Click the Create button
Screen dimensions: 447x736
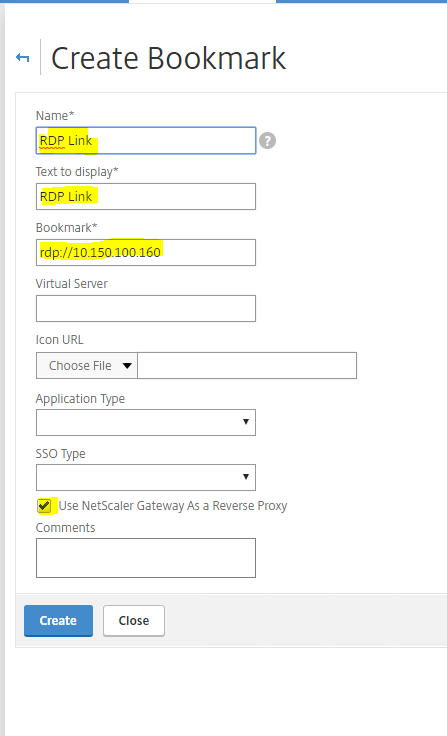pyautogui.click(x=58, y=621)
